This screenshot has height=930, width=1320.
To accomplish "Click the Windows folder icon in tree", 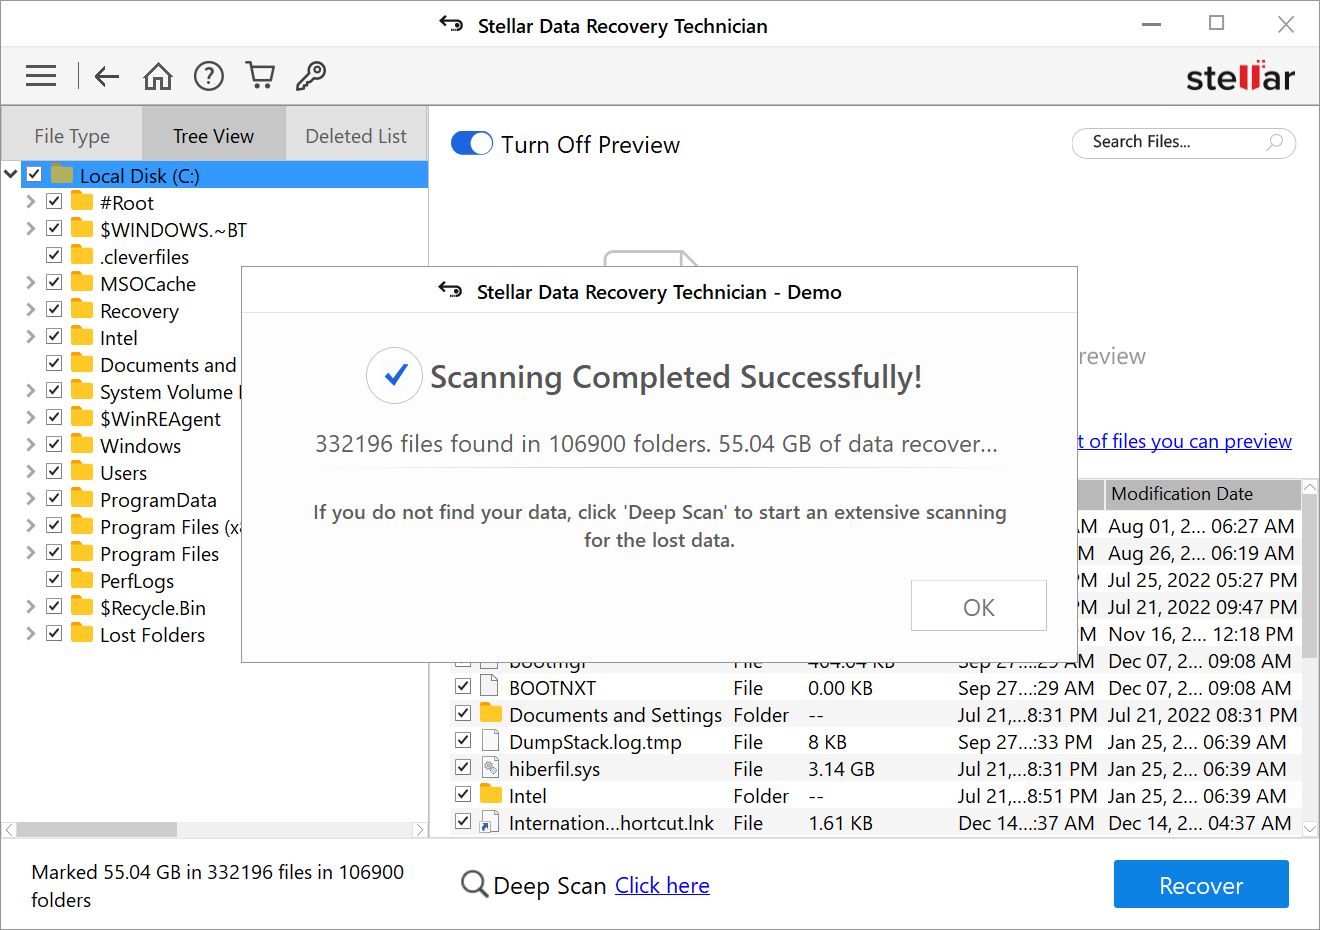I will point(82,445).
